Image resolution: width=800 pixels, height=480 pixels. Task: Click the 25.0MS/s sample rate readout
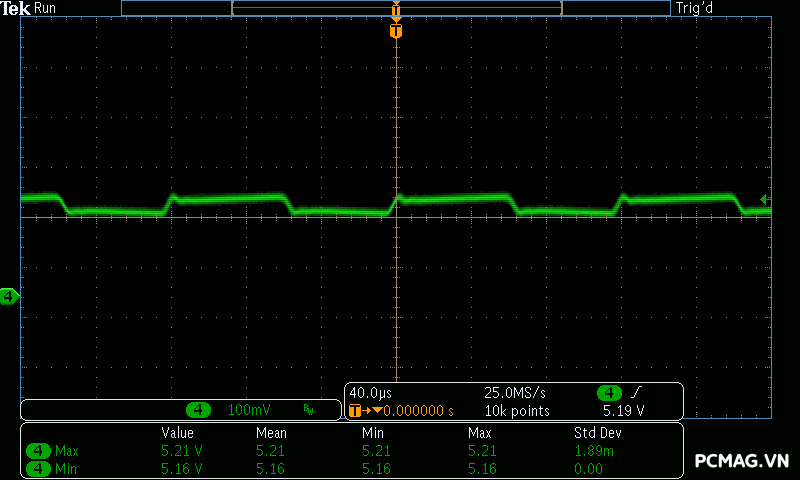(516, 393)
